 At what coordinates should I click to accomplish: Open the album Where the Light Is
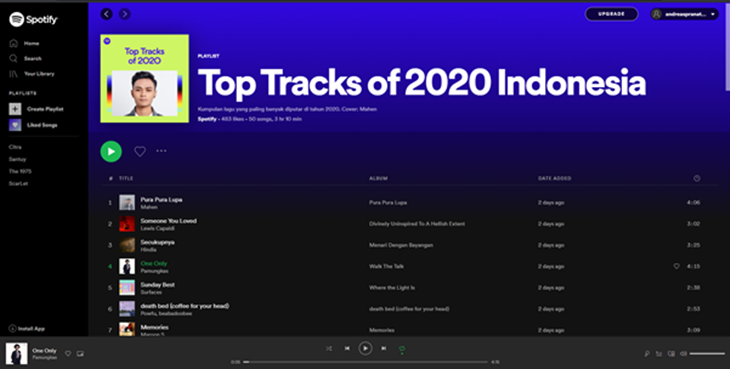pos(392,288)
